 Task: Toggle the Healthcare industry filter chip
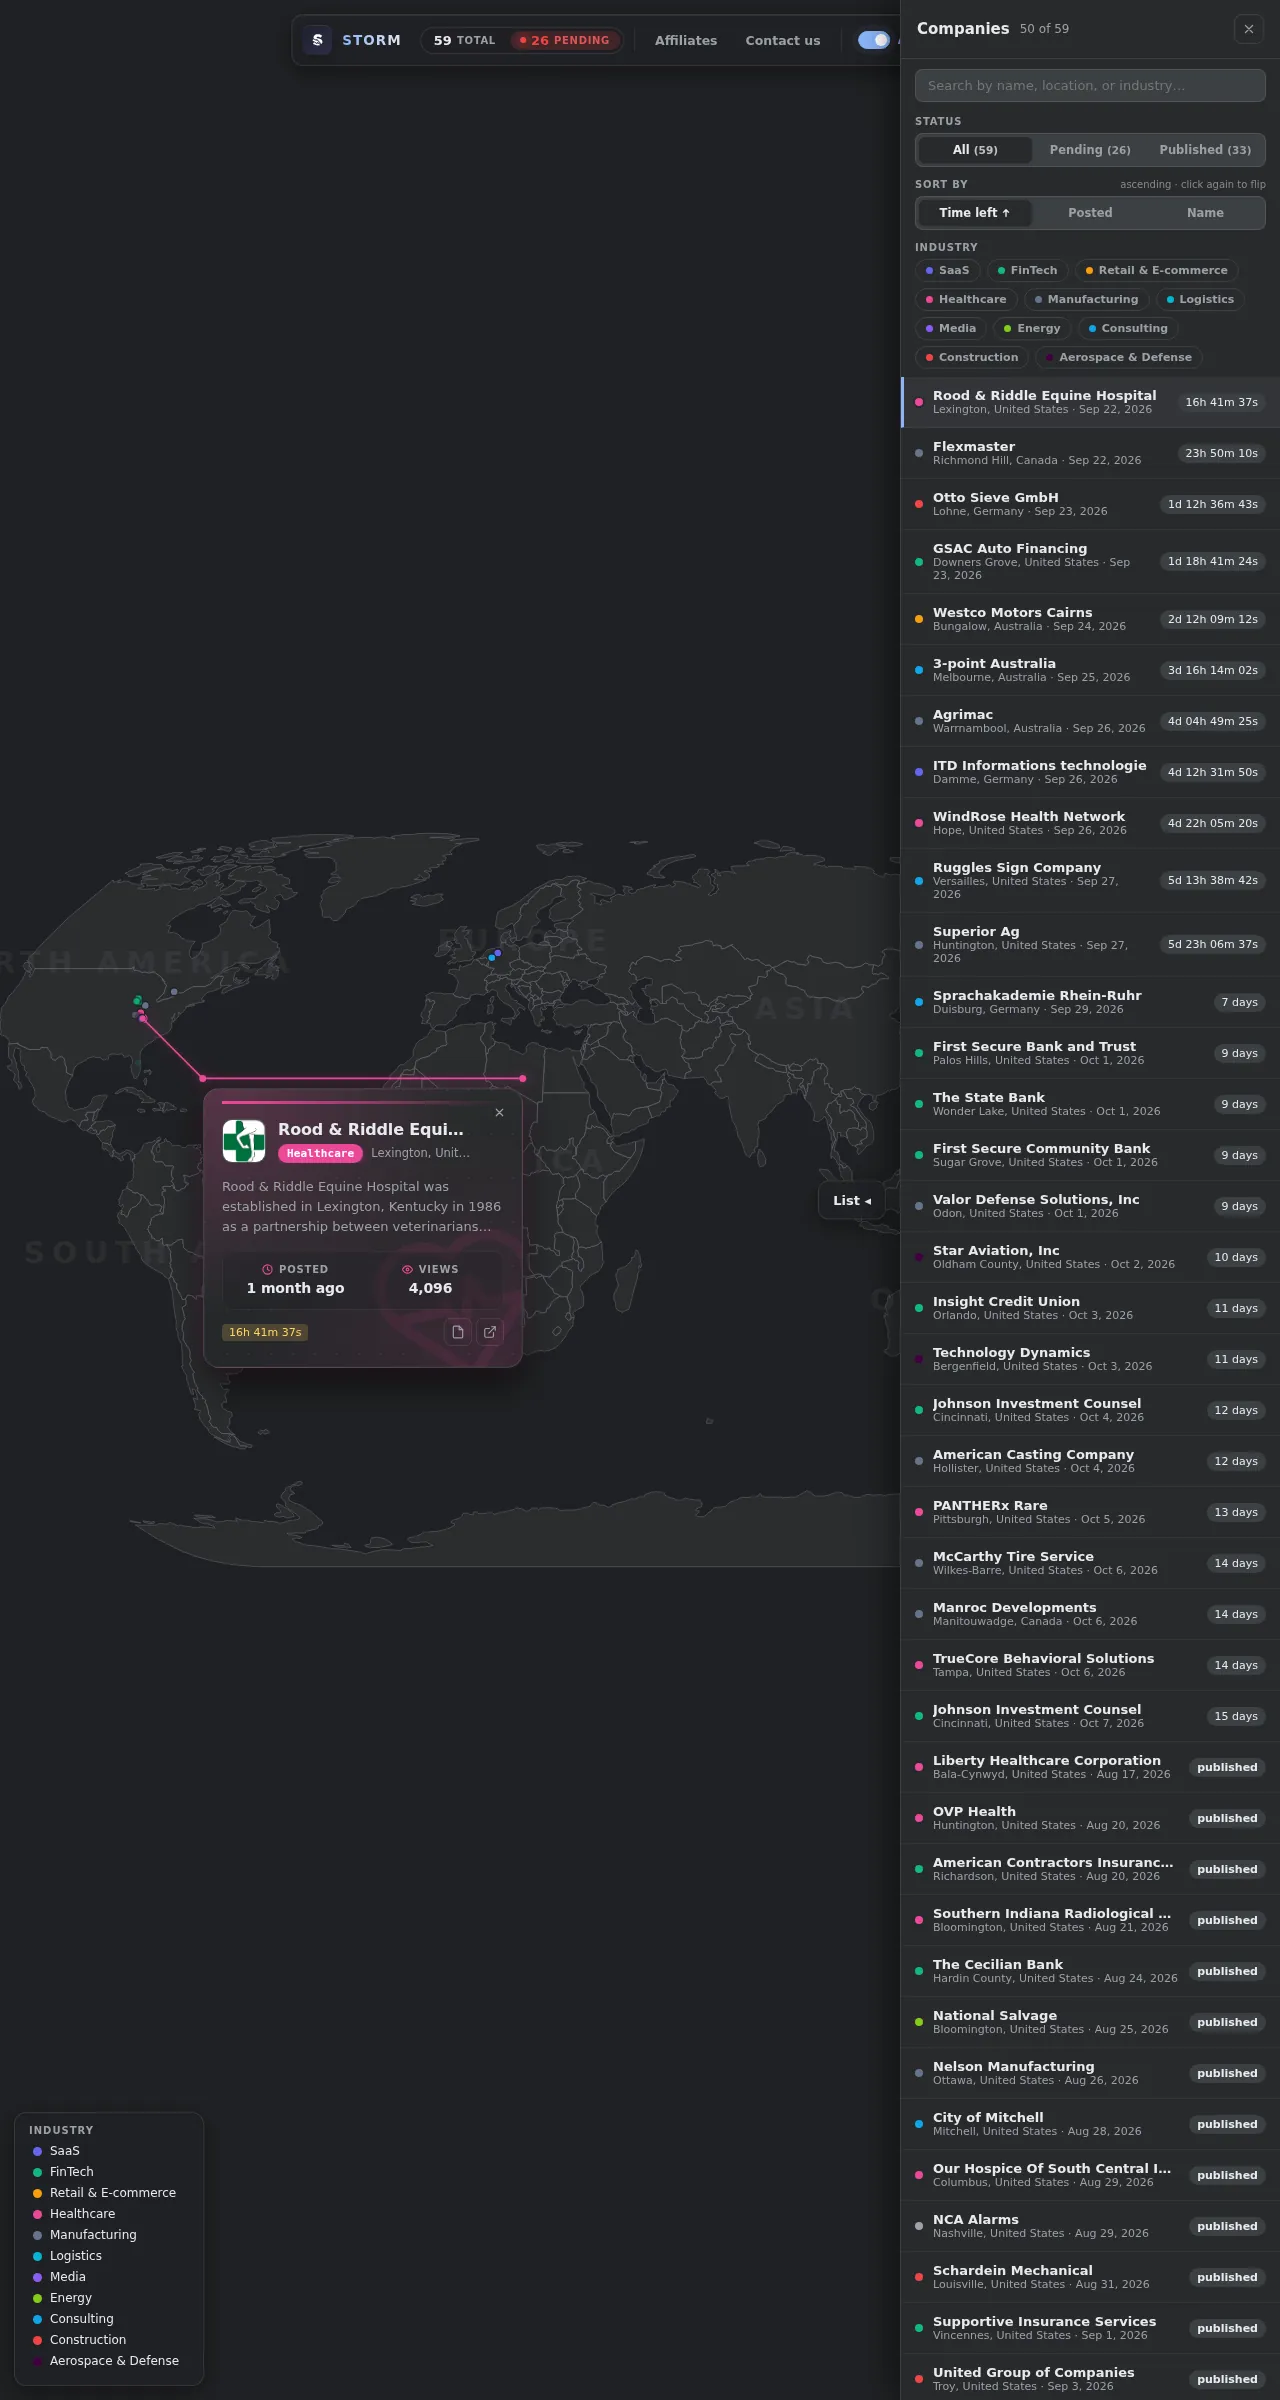[x=966, y=299]
